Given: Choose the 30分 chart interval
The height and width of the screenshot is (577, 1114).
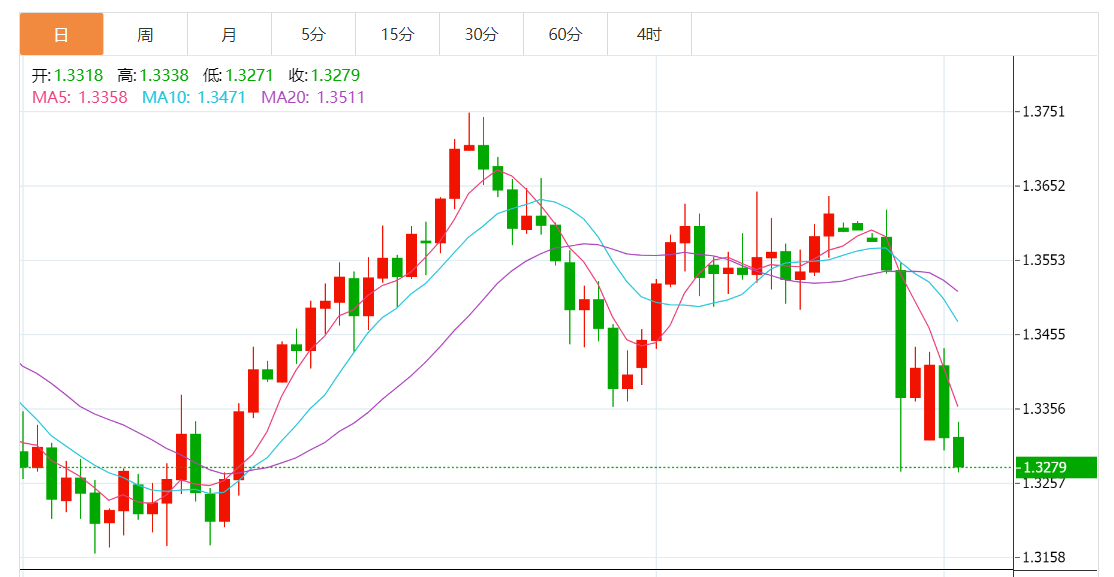Looking at the screenshot, I should (x=481, y=35).
